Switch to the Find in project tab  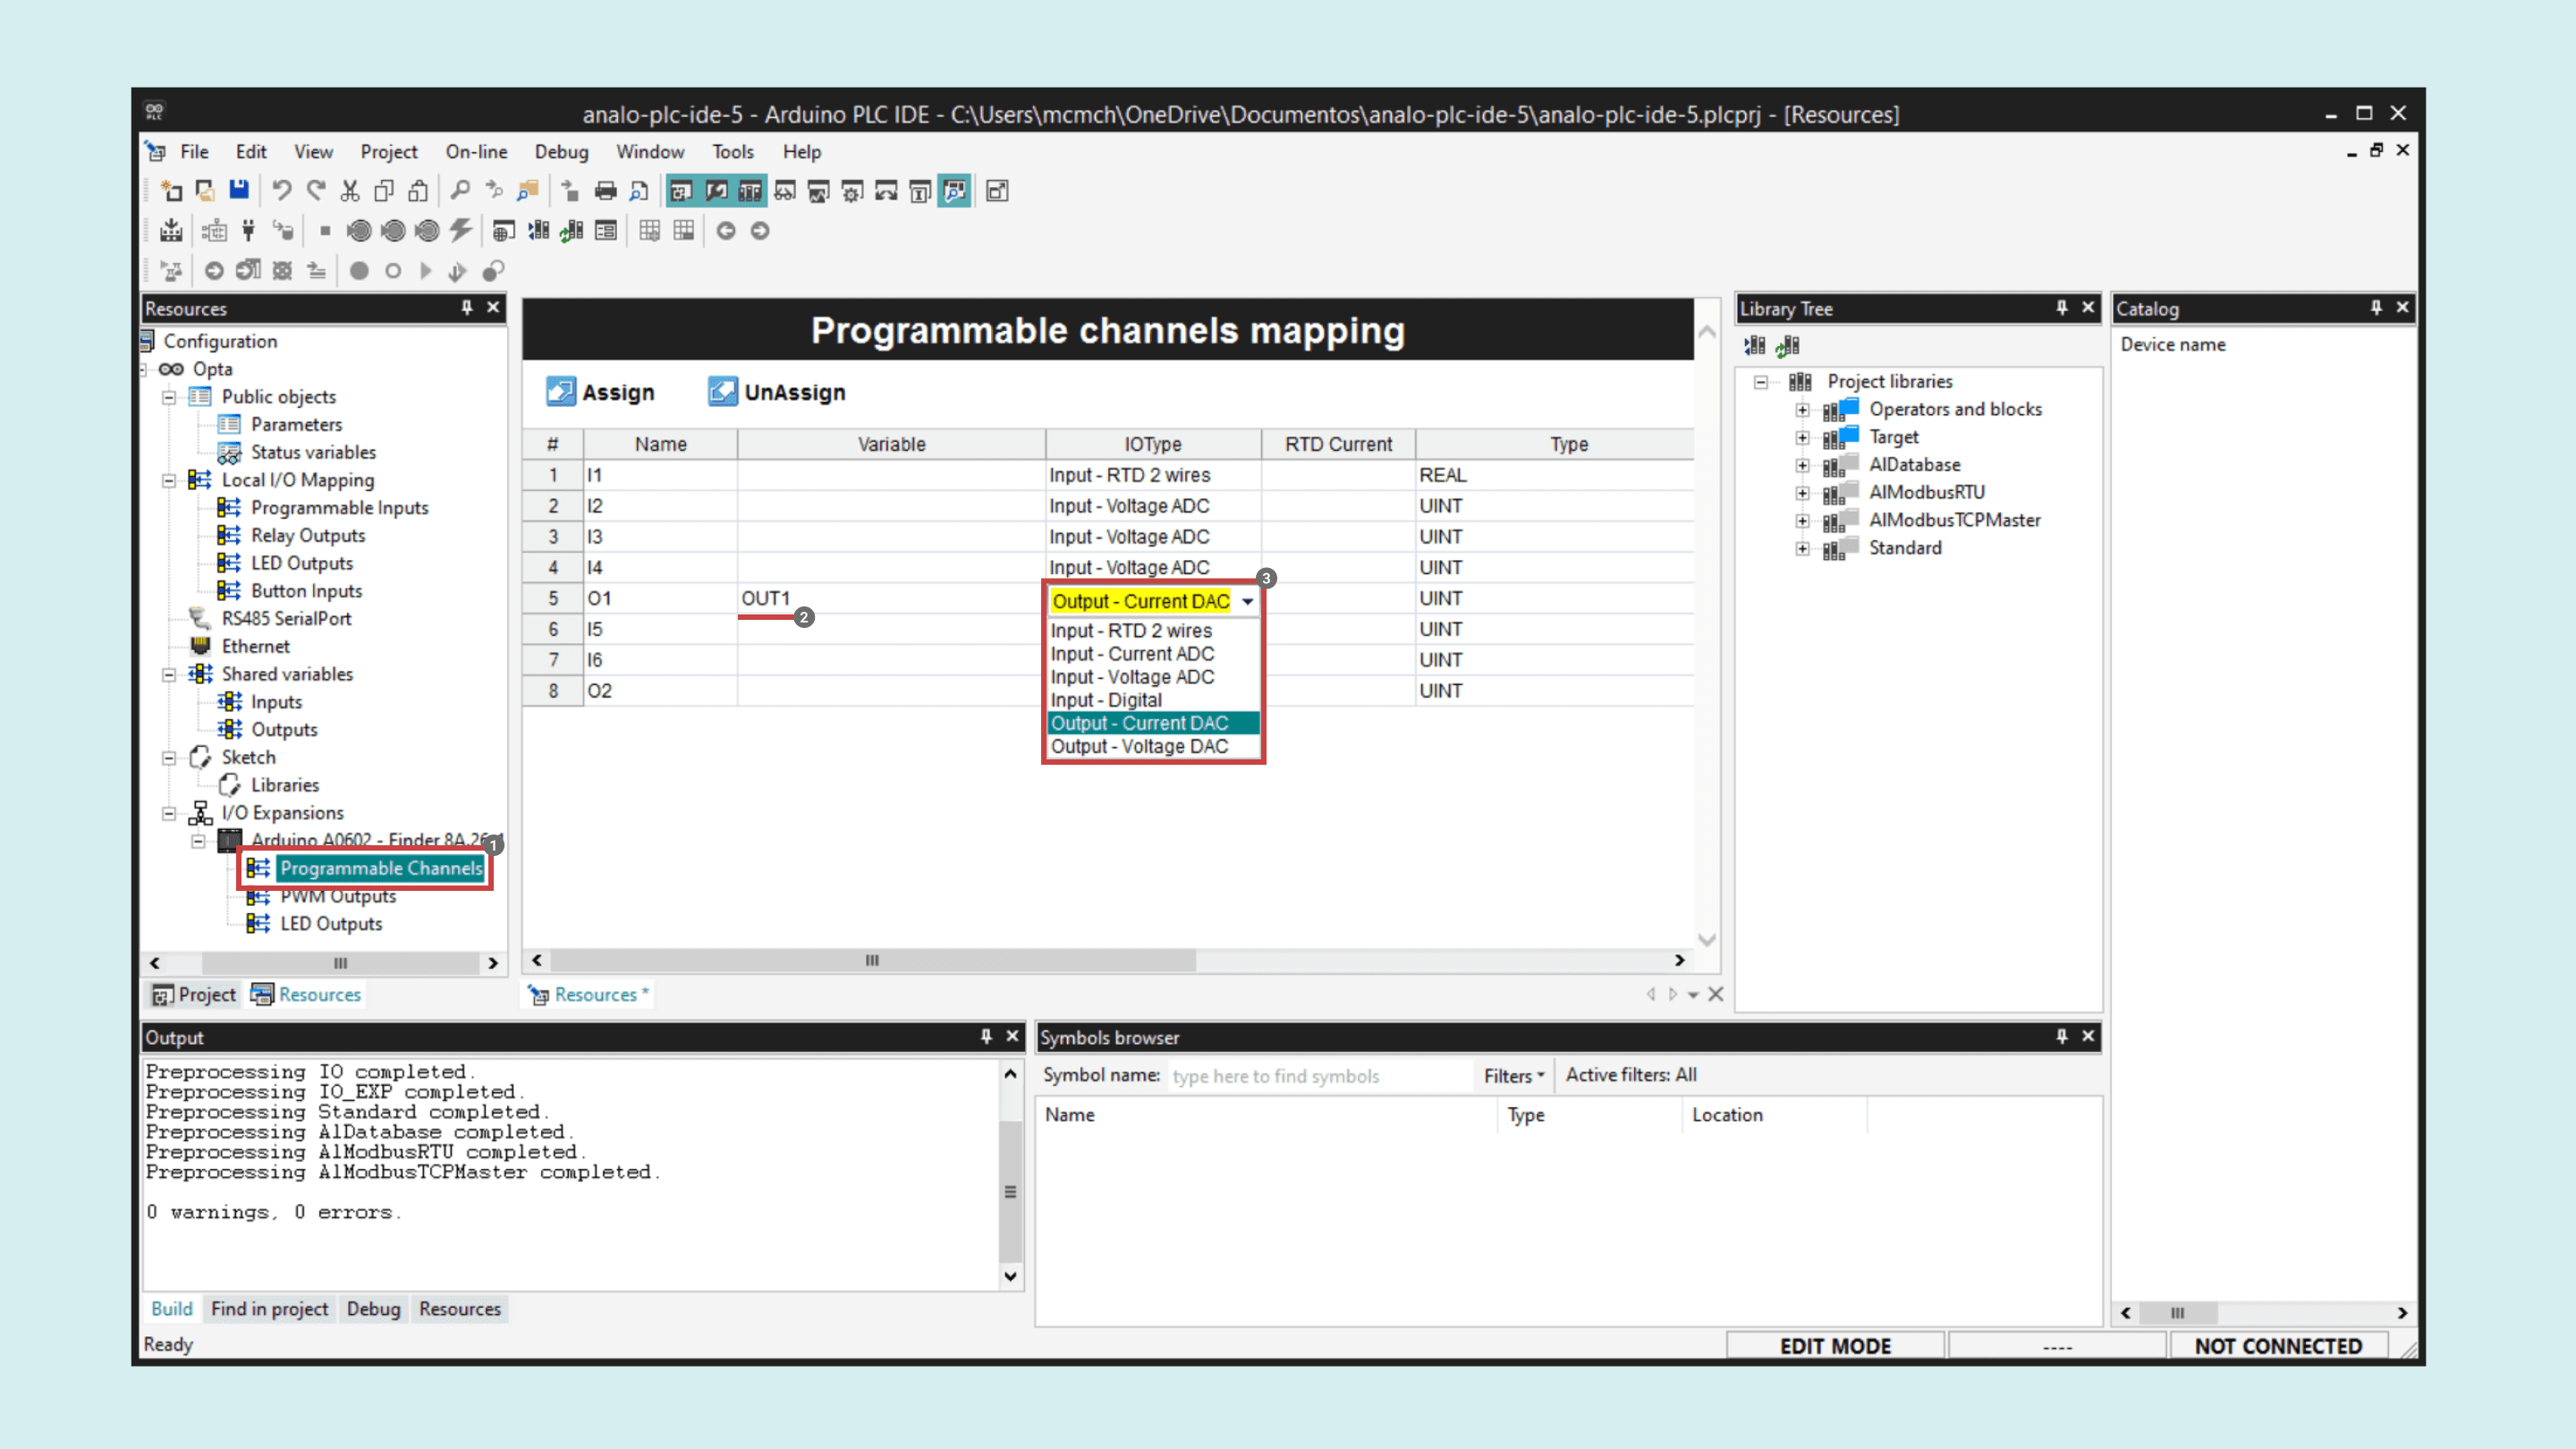[x=269, y=1308]
